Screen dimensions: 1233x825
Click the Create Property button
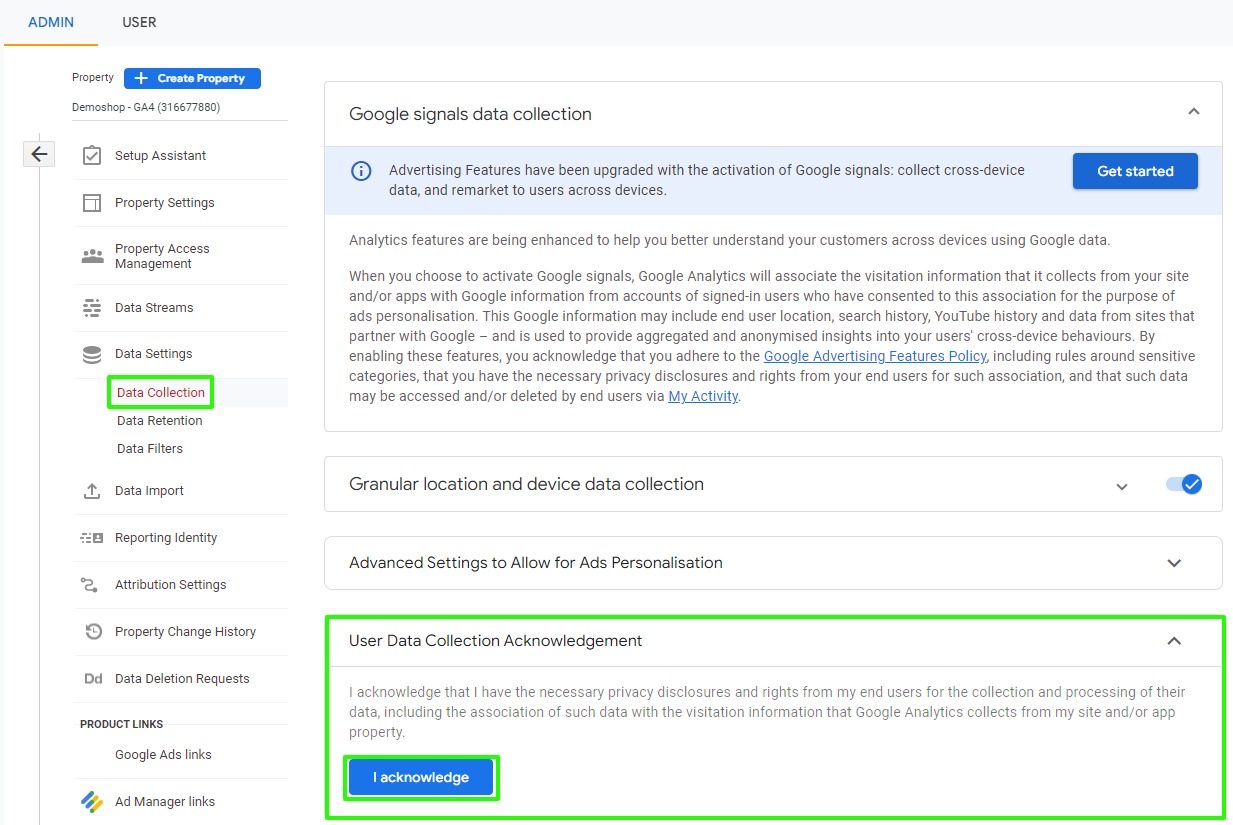[192, 78]
